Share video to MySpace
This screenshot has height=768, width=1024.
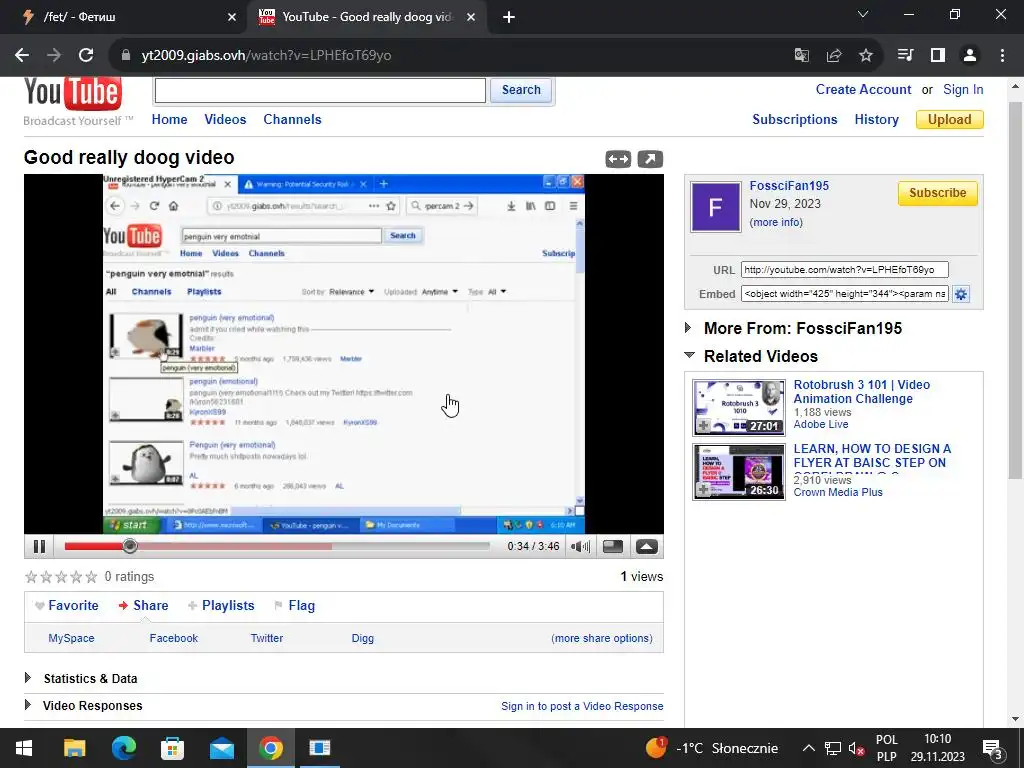[71, 638]
